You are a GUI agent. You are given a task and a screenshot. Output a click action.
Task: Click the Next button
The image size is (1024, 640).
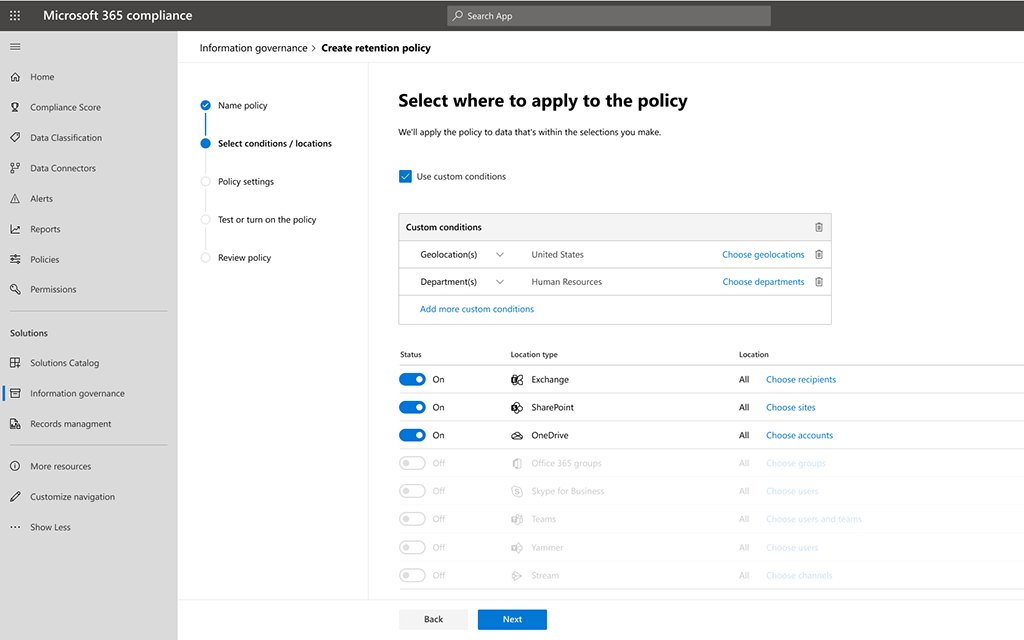(512, 620)
